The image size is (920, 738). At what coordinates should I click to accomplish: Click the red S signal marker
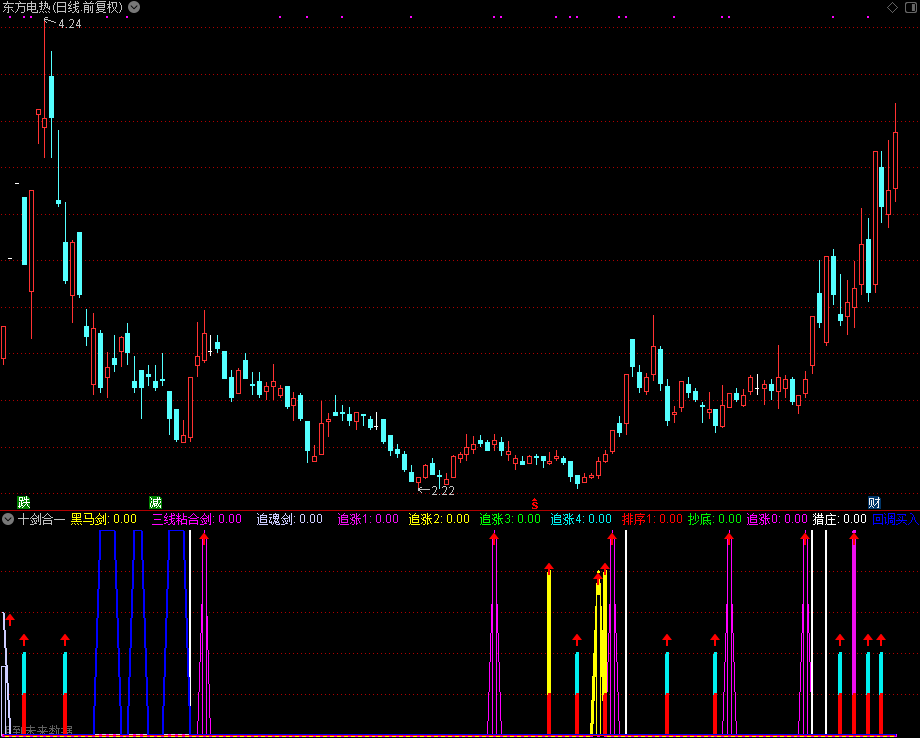(535, 503)
